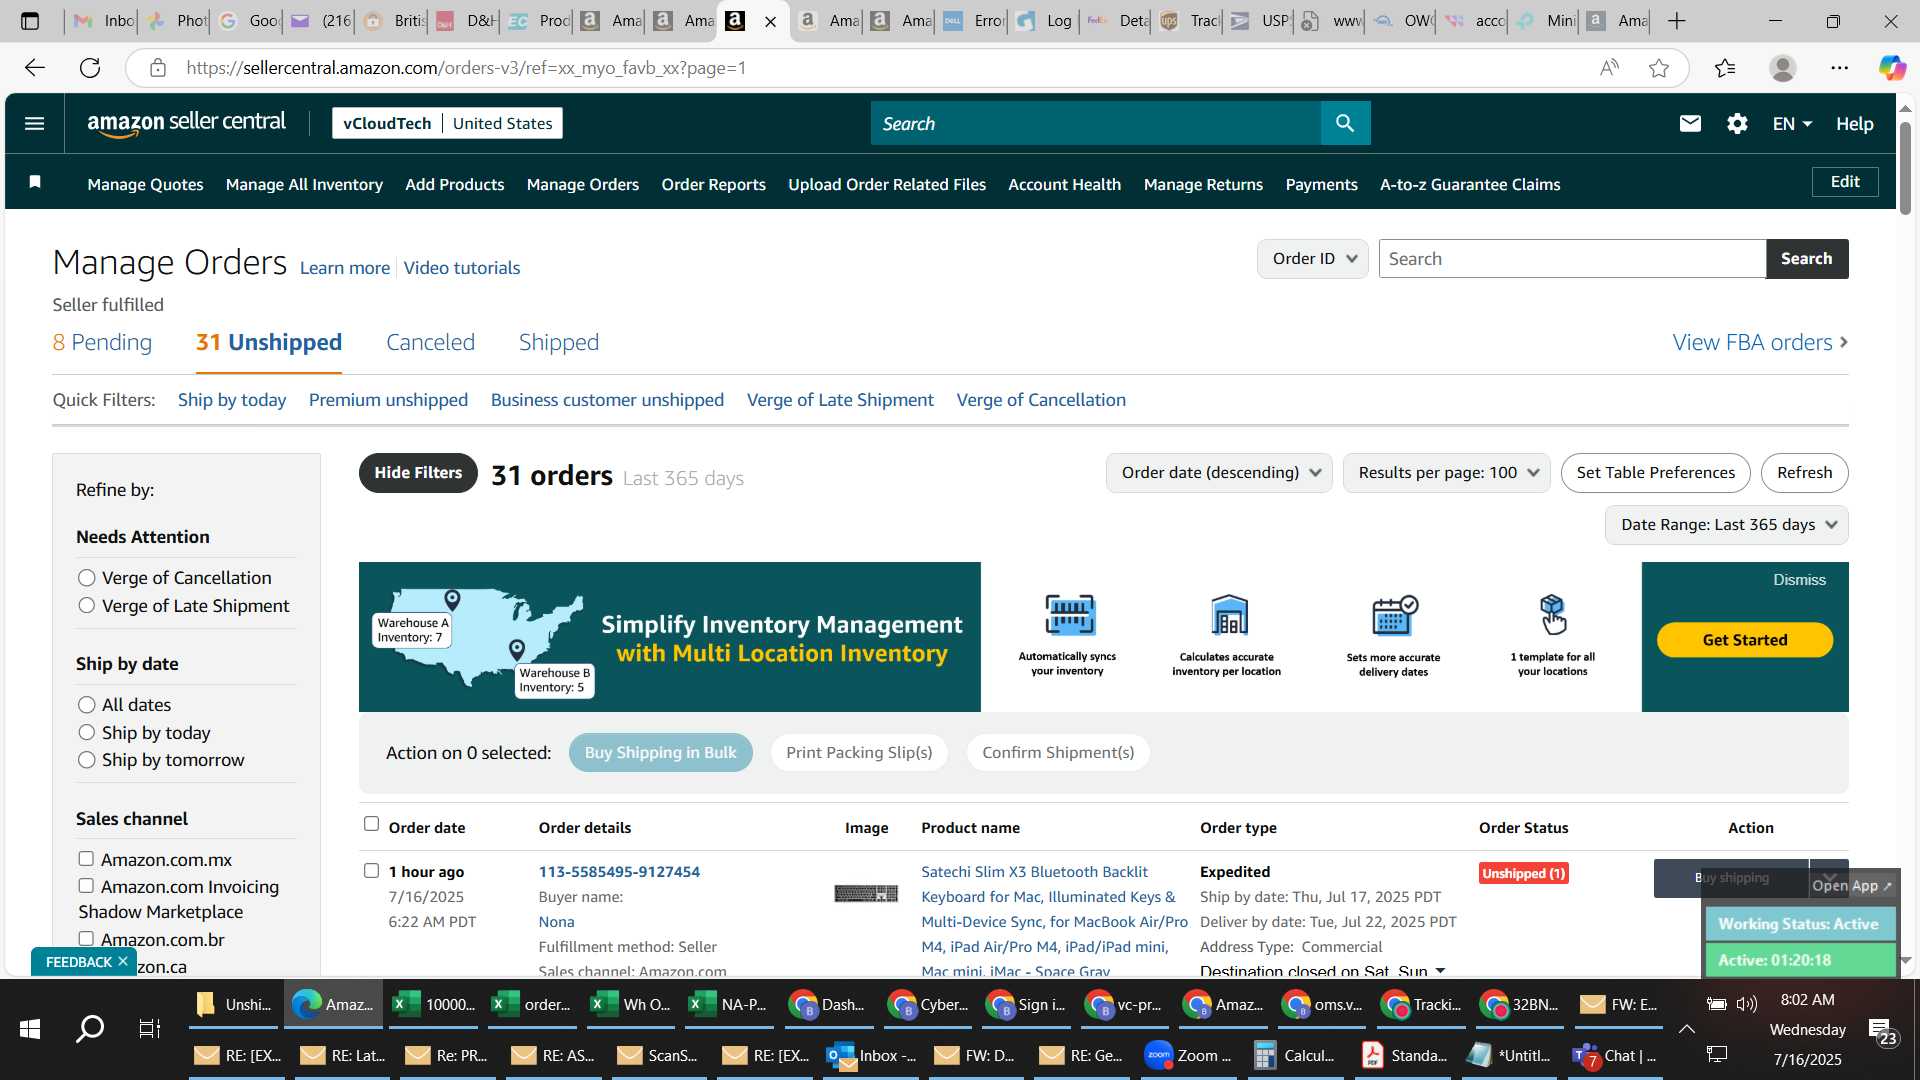Open Windows Start menu
Image resolution: width=1920 pixels, height=1080 pixels.
29,1028
